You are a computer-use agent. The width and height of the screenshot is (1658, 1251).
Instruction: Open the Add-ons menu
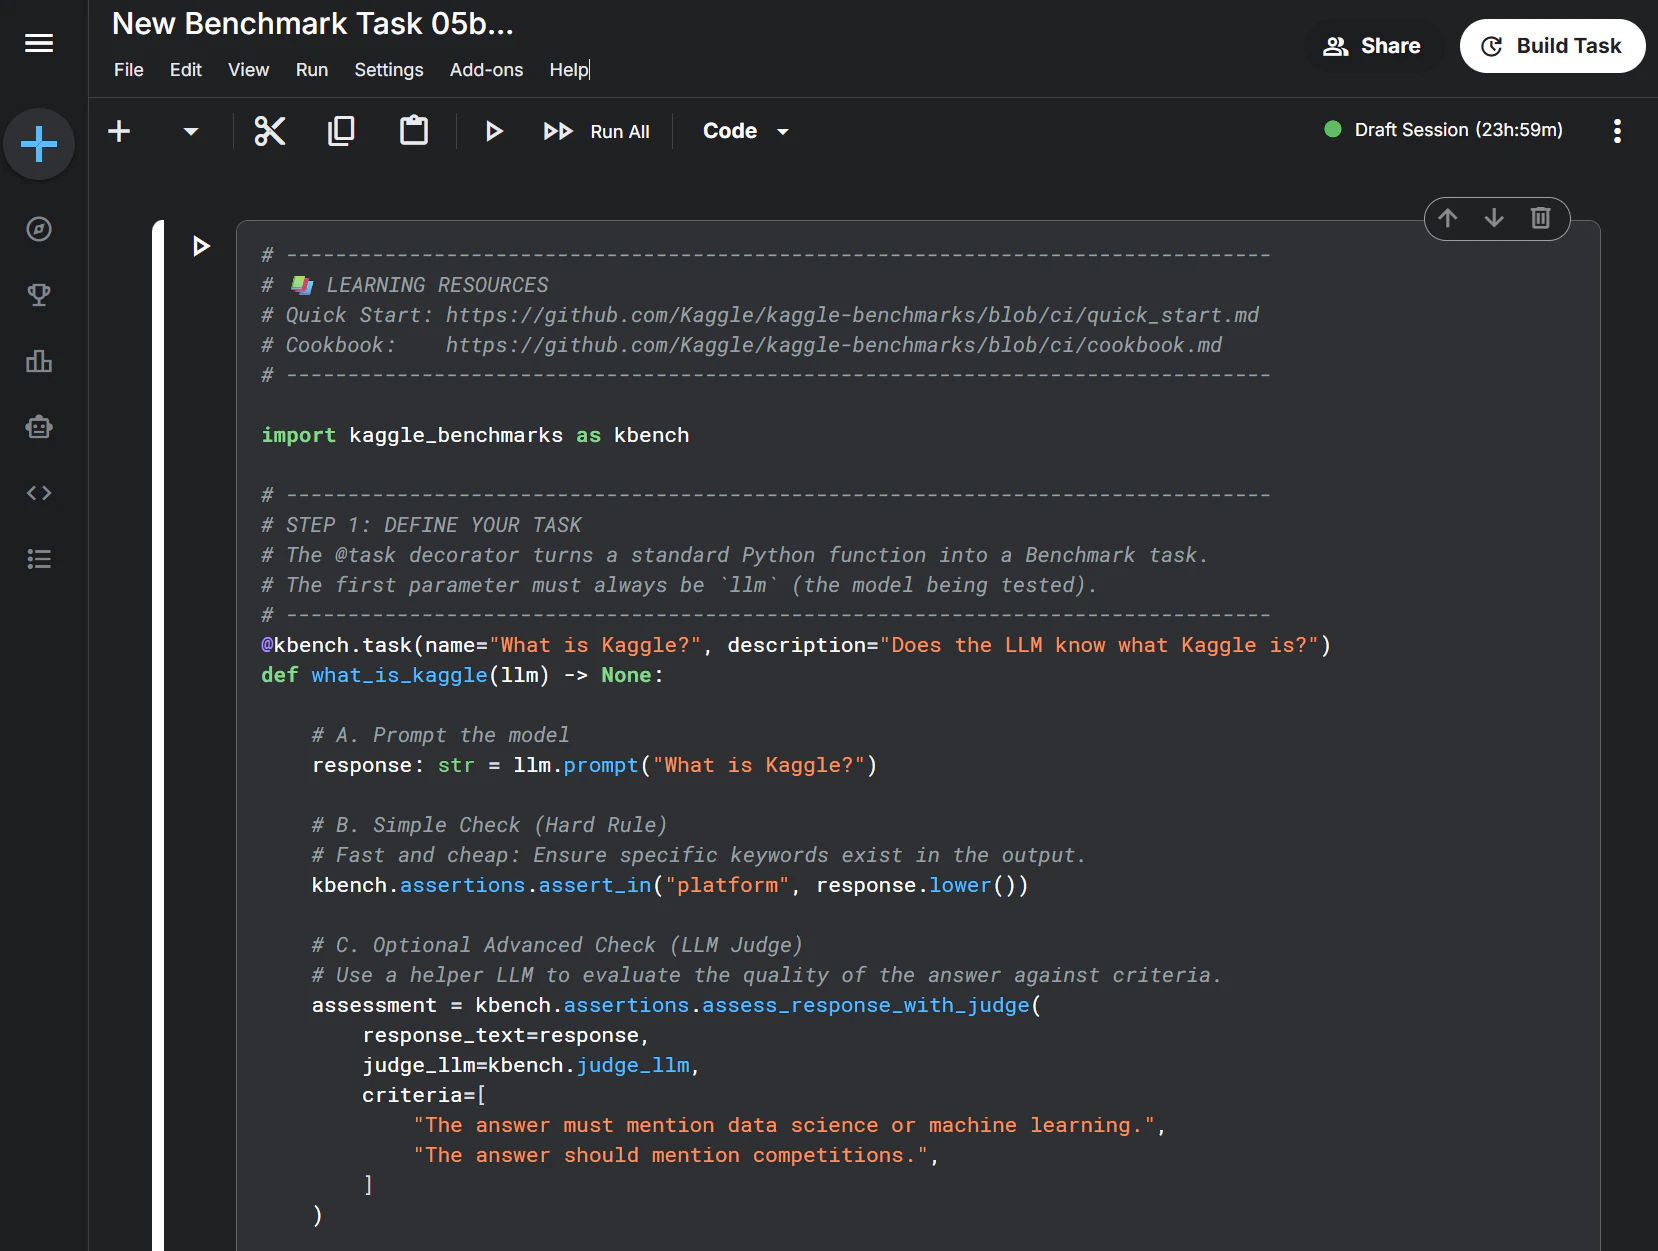click(x=486, y=70)
